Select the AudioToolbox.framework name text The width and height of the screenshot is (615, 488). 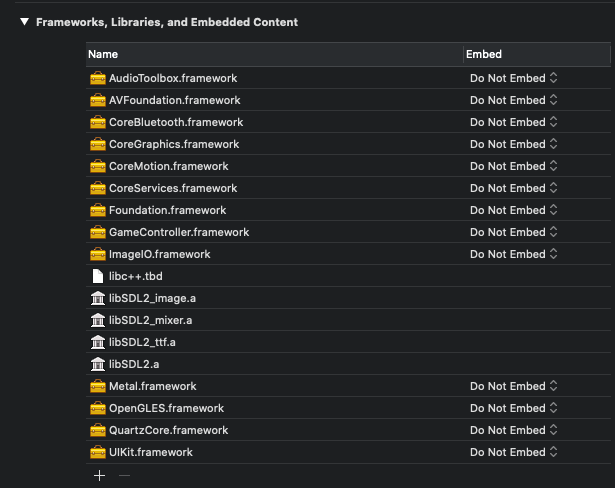pos(173,78)
